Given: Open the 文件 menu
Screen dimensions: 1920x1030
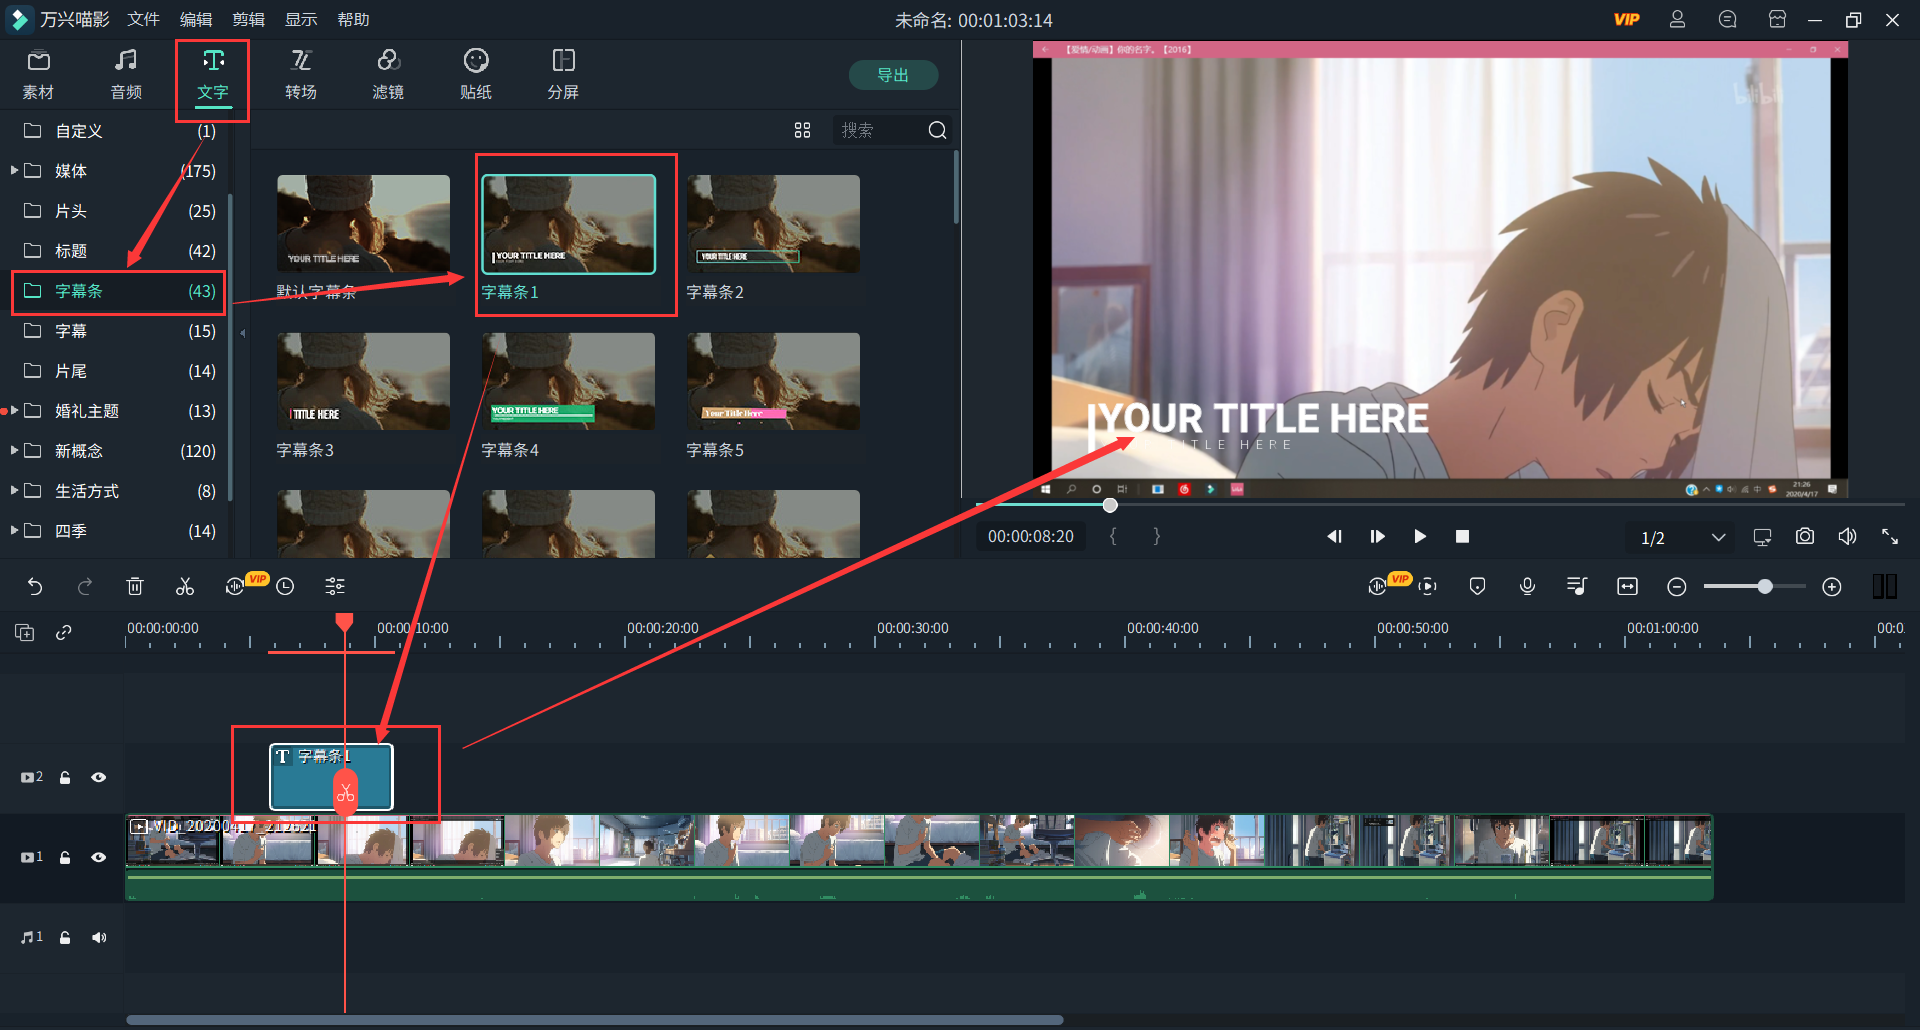Looking at the screenshot, I should pyautogui.click(x=143, y=20).
